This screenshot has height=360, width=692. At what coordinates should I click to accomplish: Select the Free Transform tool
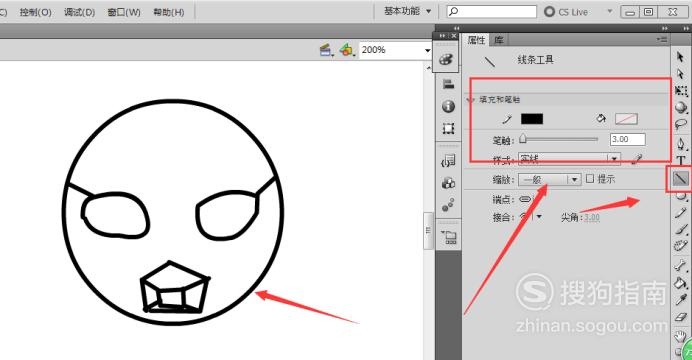(x=681, y=90)
